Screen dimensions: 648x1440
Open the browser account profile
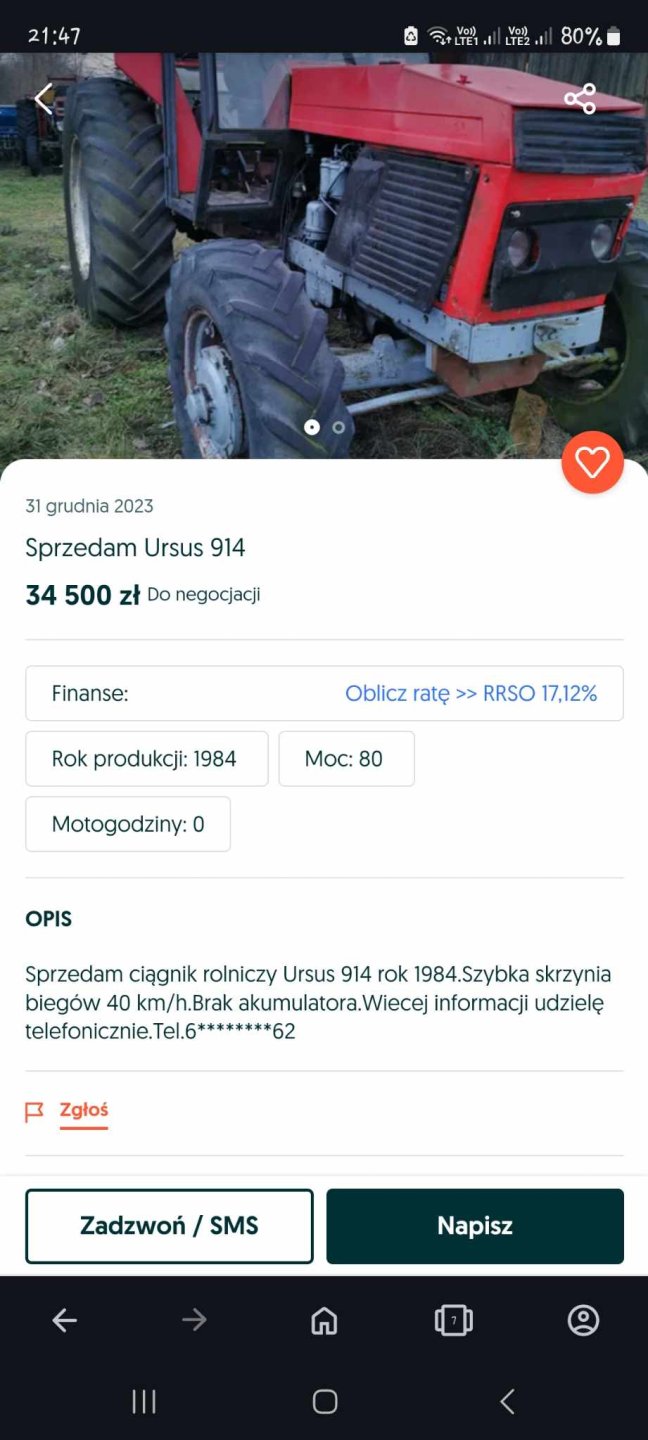tap(583, 1321)
